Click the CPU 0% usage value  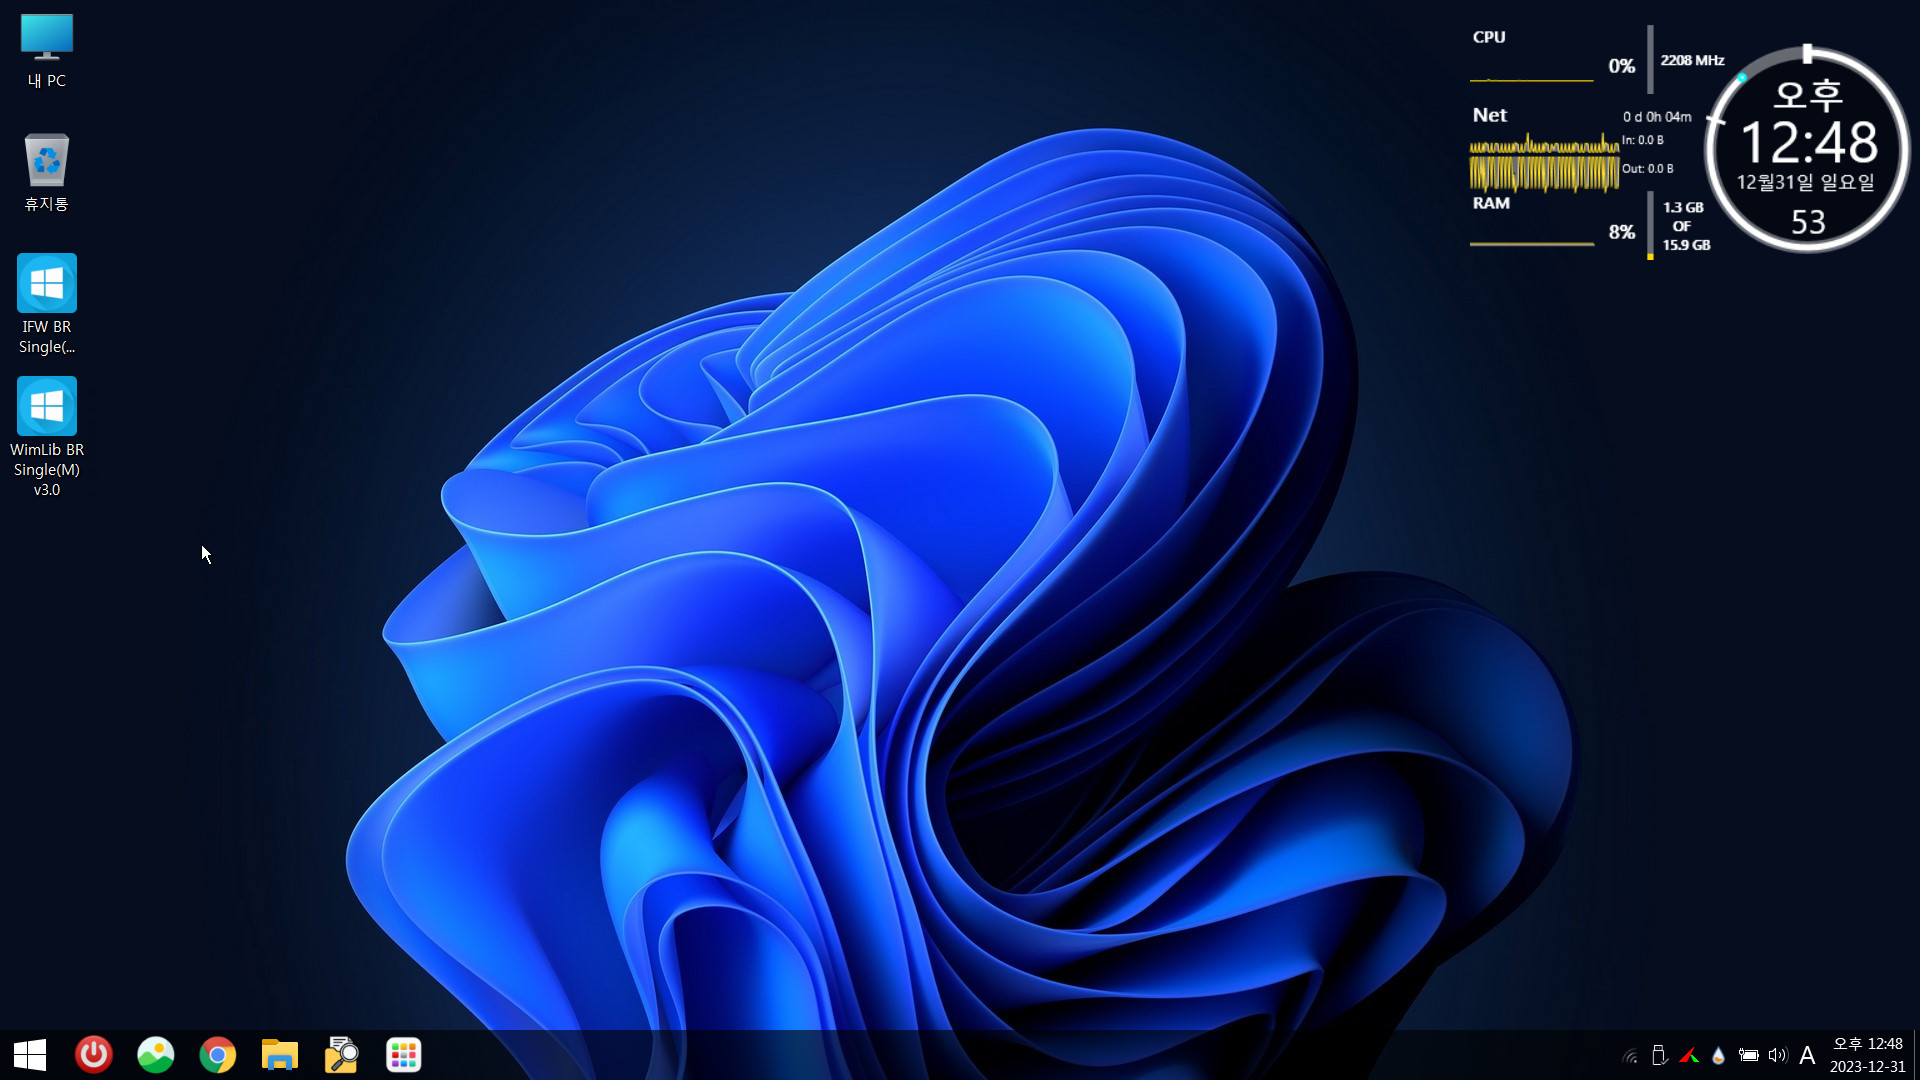coord(1621,66)
